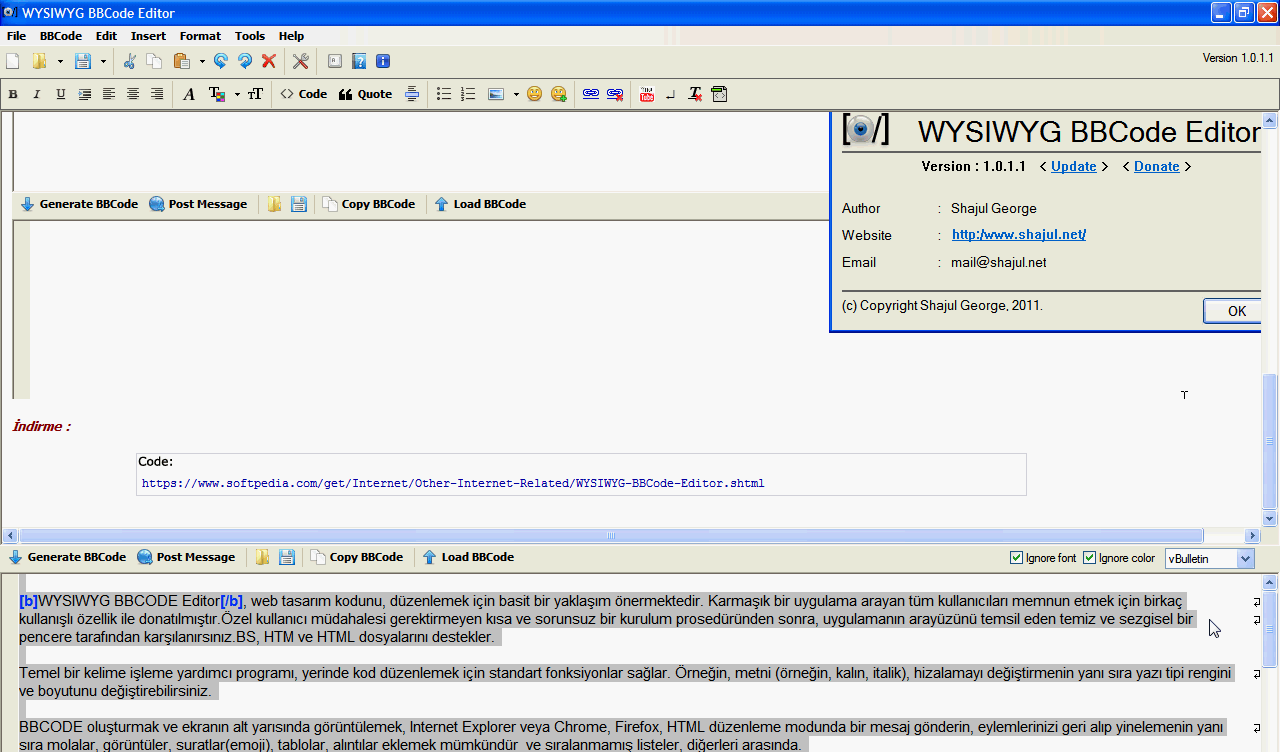This screenshot has width=1280, height=752.
Task: Clear text formatting
Action: click(695, 95)
